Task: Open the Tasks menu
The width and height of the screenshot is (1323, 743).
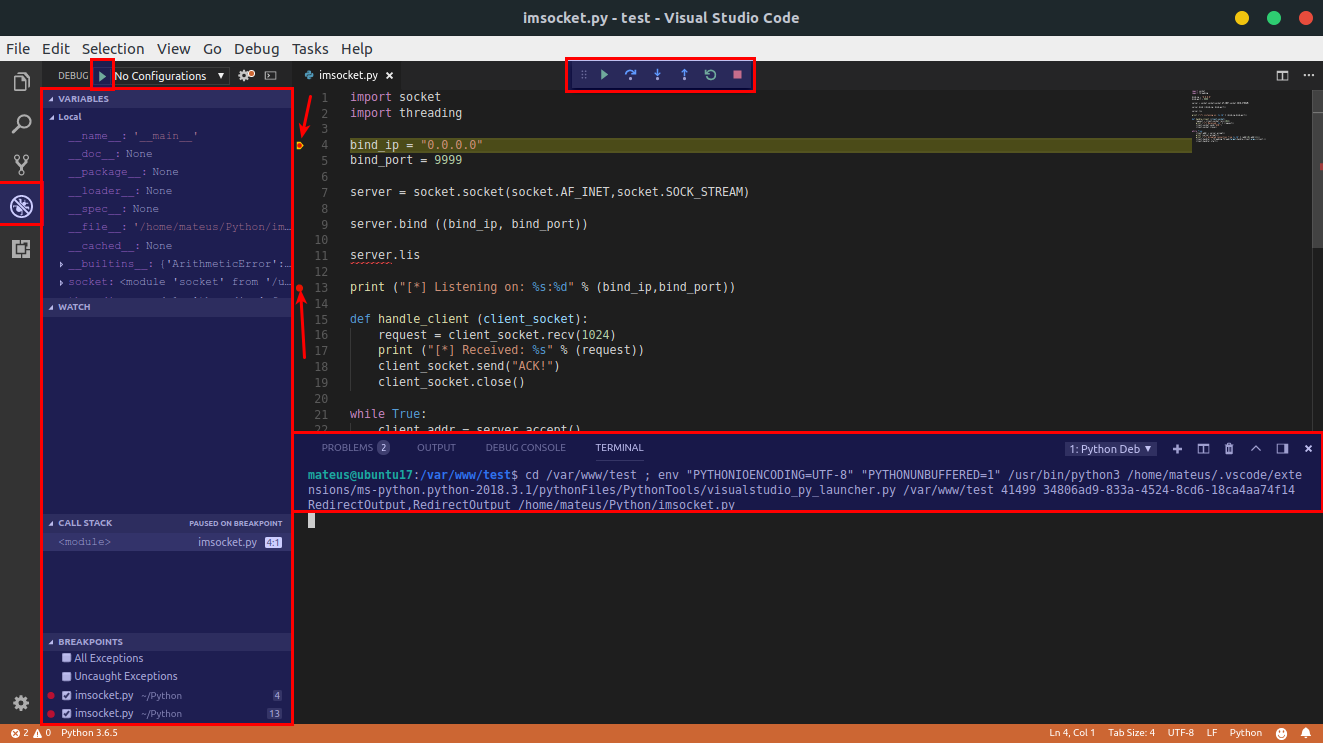Action: point(310,49)
